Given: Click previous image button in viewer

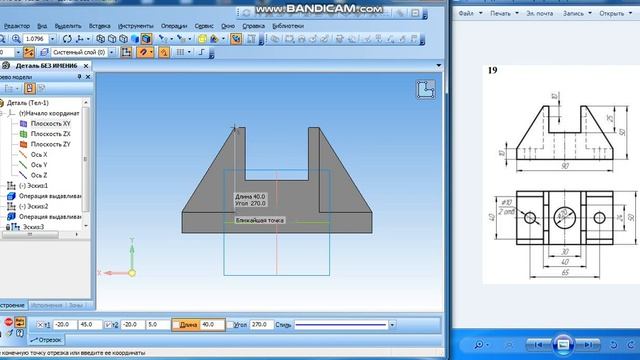Looking at the screenshot, I should click(x=538, y=345).
